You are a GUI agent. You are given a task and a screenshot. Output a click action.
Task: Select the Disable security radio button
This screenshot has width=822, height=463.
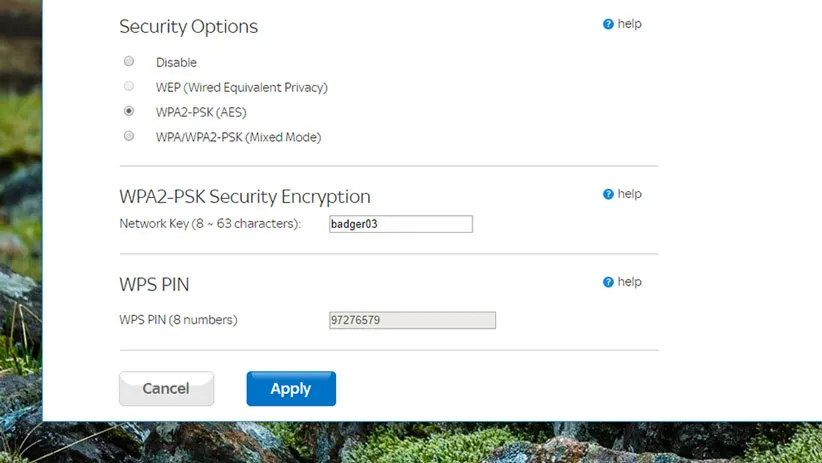tap(129, 62)
